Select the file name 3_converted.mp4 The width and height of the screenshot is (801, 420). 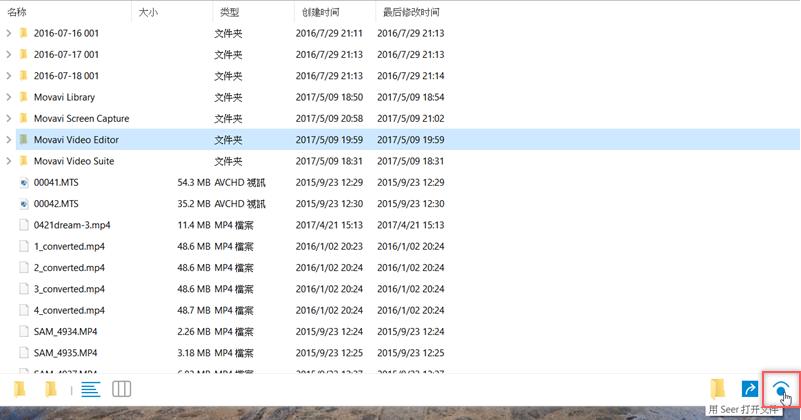(69, 289)
